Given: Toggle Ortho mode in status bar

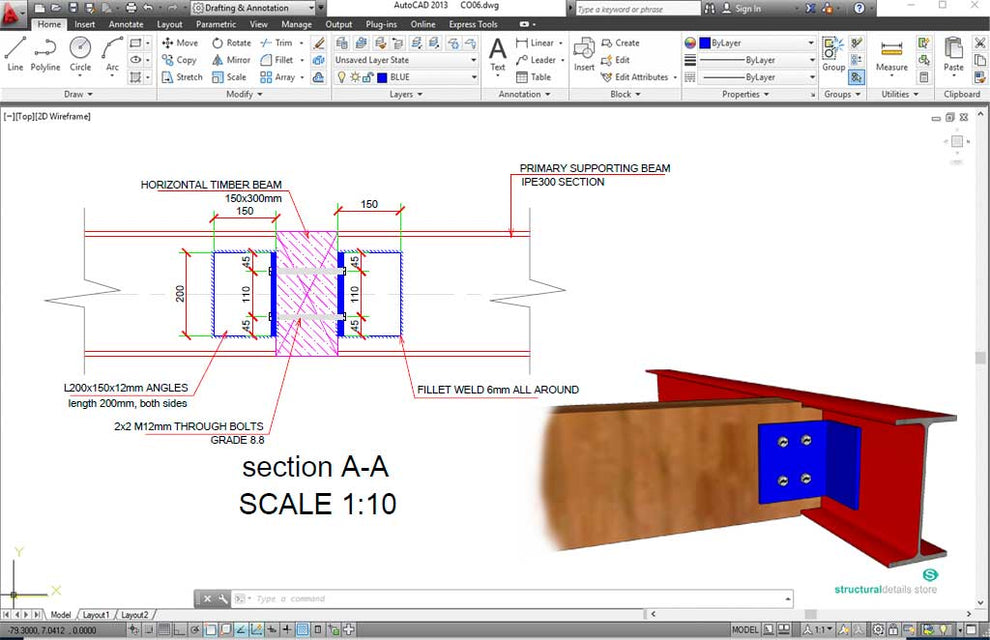Looking at the screenshot, I should [179, 629].
